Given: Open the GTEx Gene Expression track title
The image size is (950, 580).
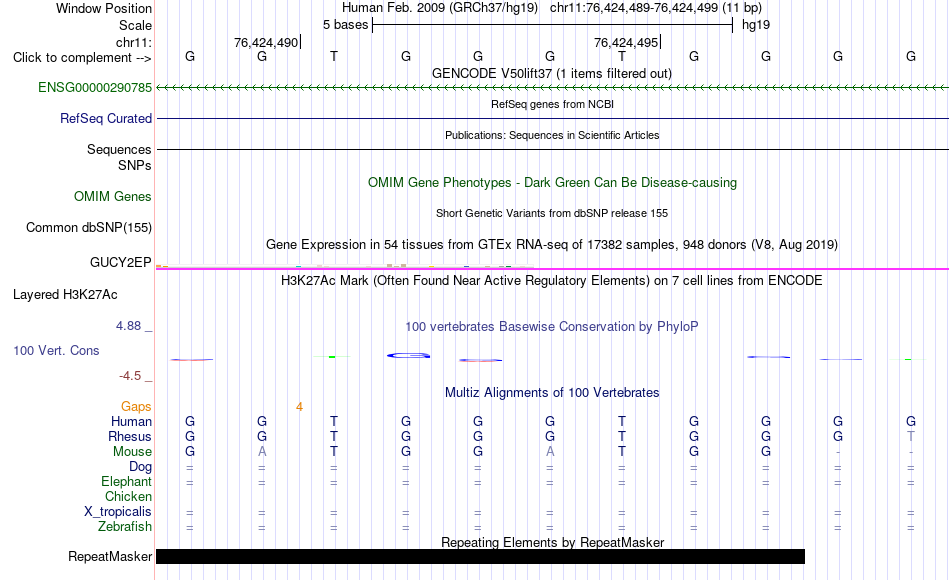Looking at the screenshot, I should 552,244.
